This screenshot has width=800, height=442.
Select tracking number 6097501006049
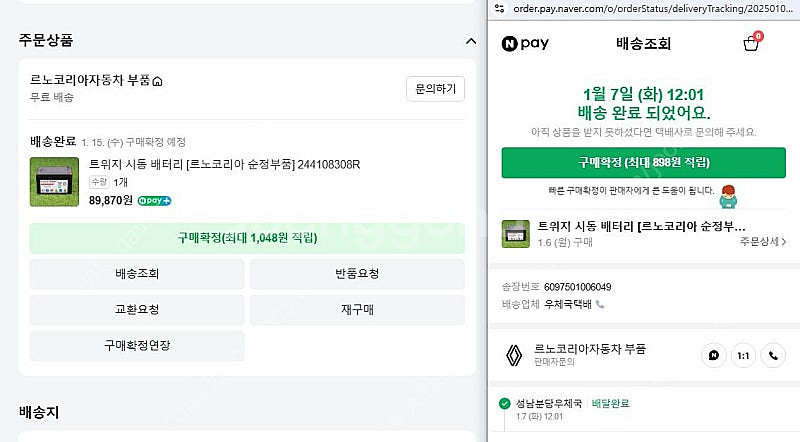point(578,287)
